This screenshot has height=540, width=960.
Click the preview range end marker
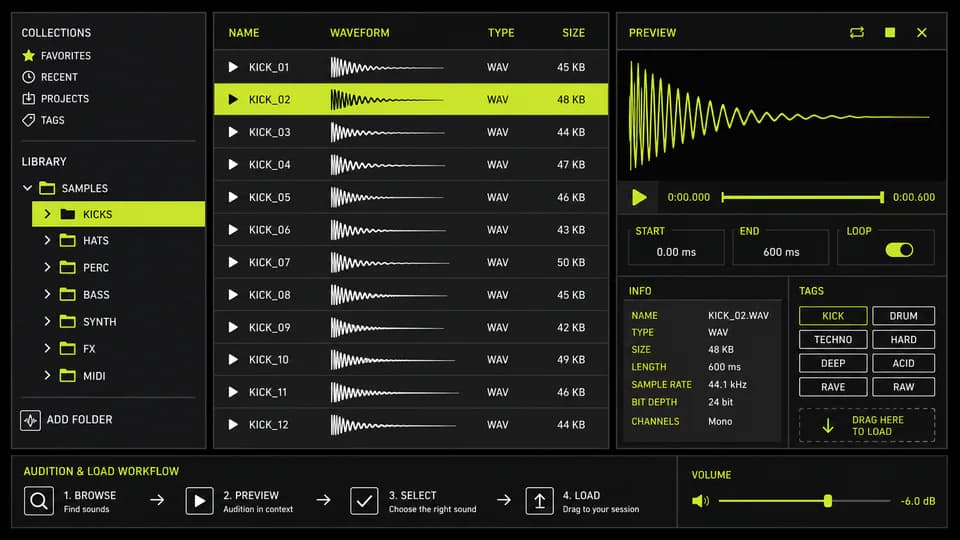click(x=882, y=197)
